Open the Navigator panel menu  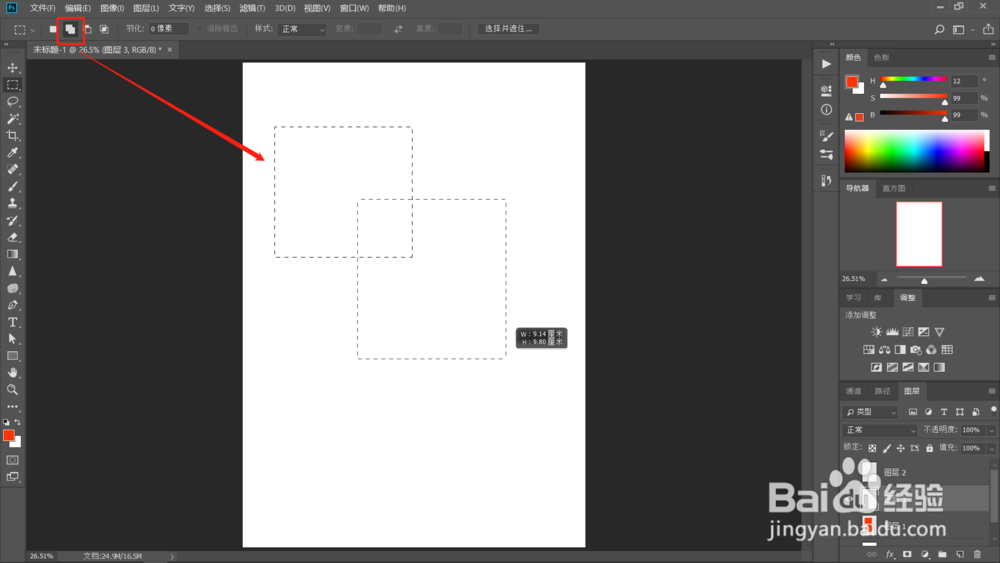point(992,188)
